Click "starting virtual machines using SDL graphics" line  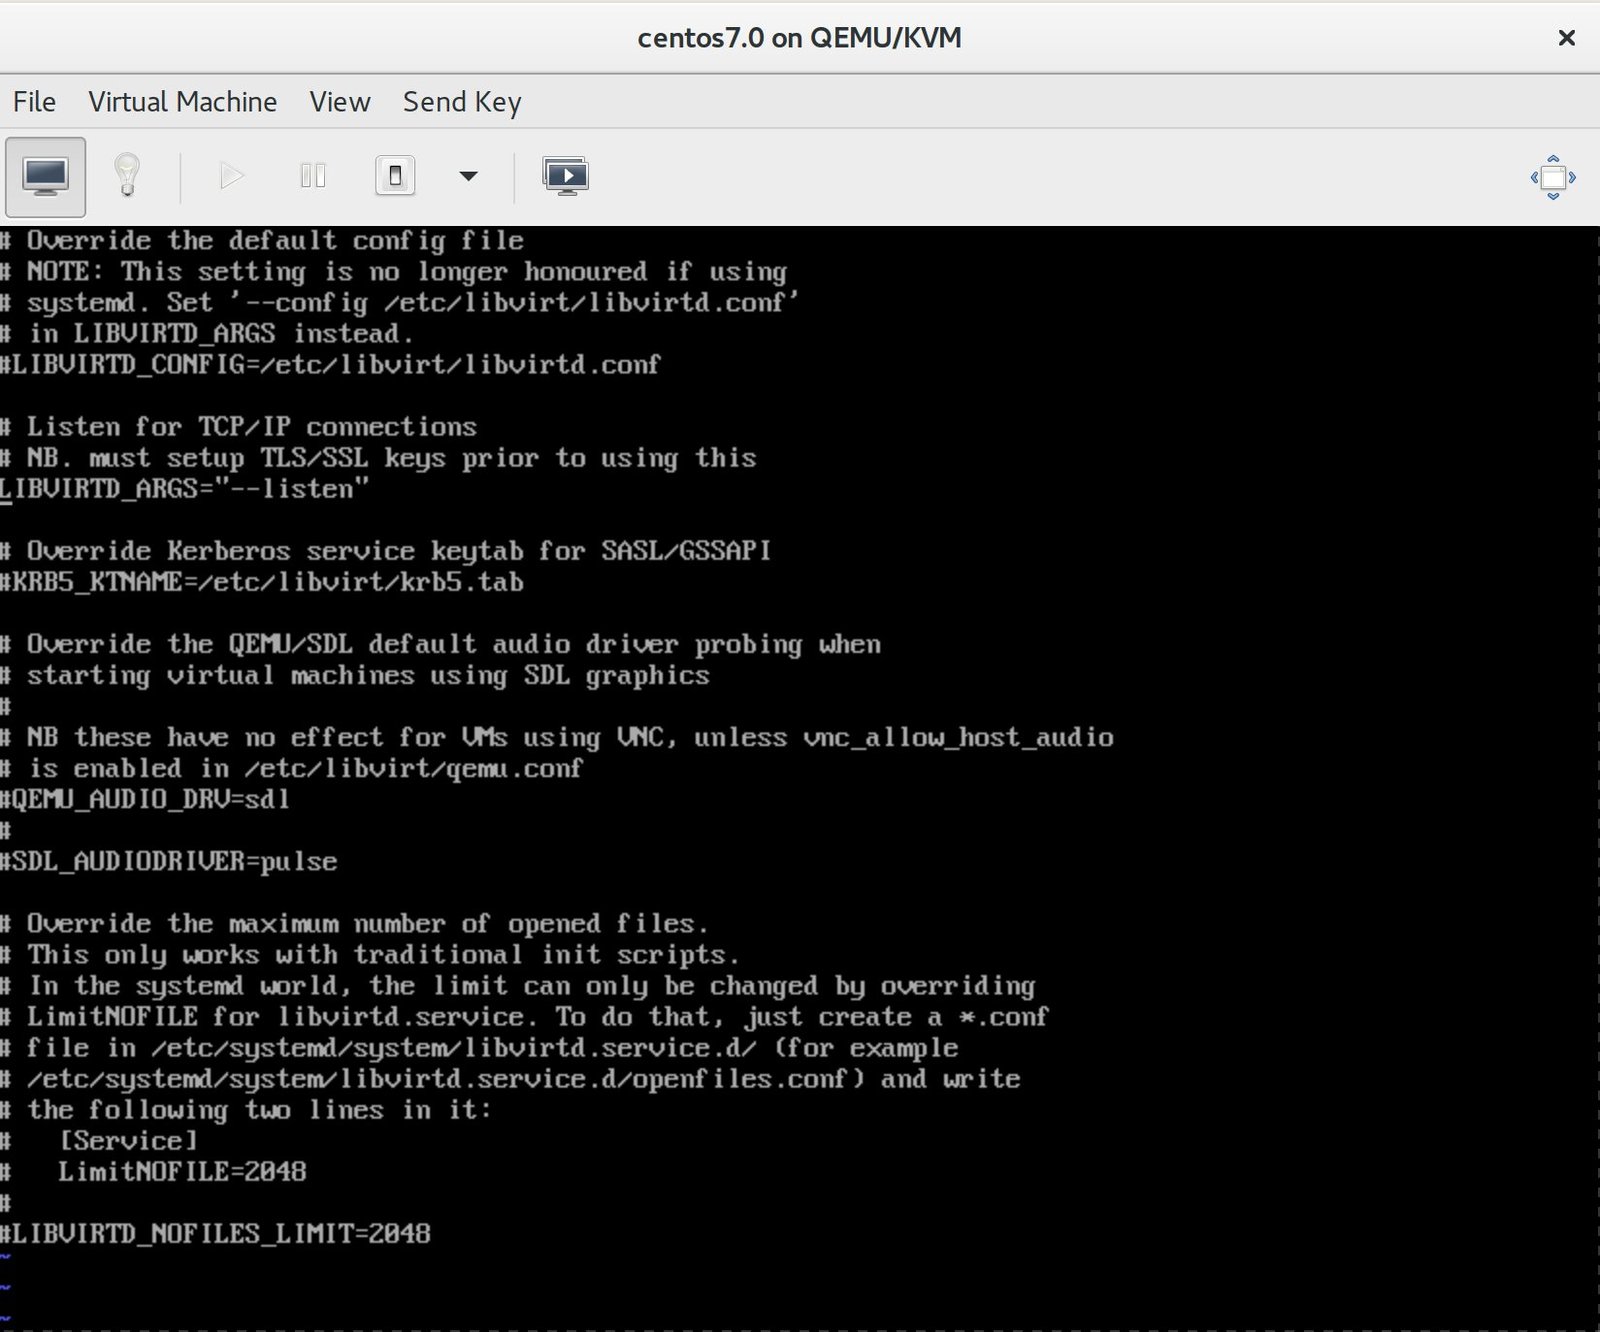[x=355, y=675]
